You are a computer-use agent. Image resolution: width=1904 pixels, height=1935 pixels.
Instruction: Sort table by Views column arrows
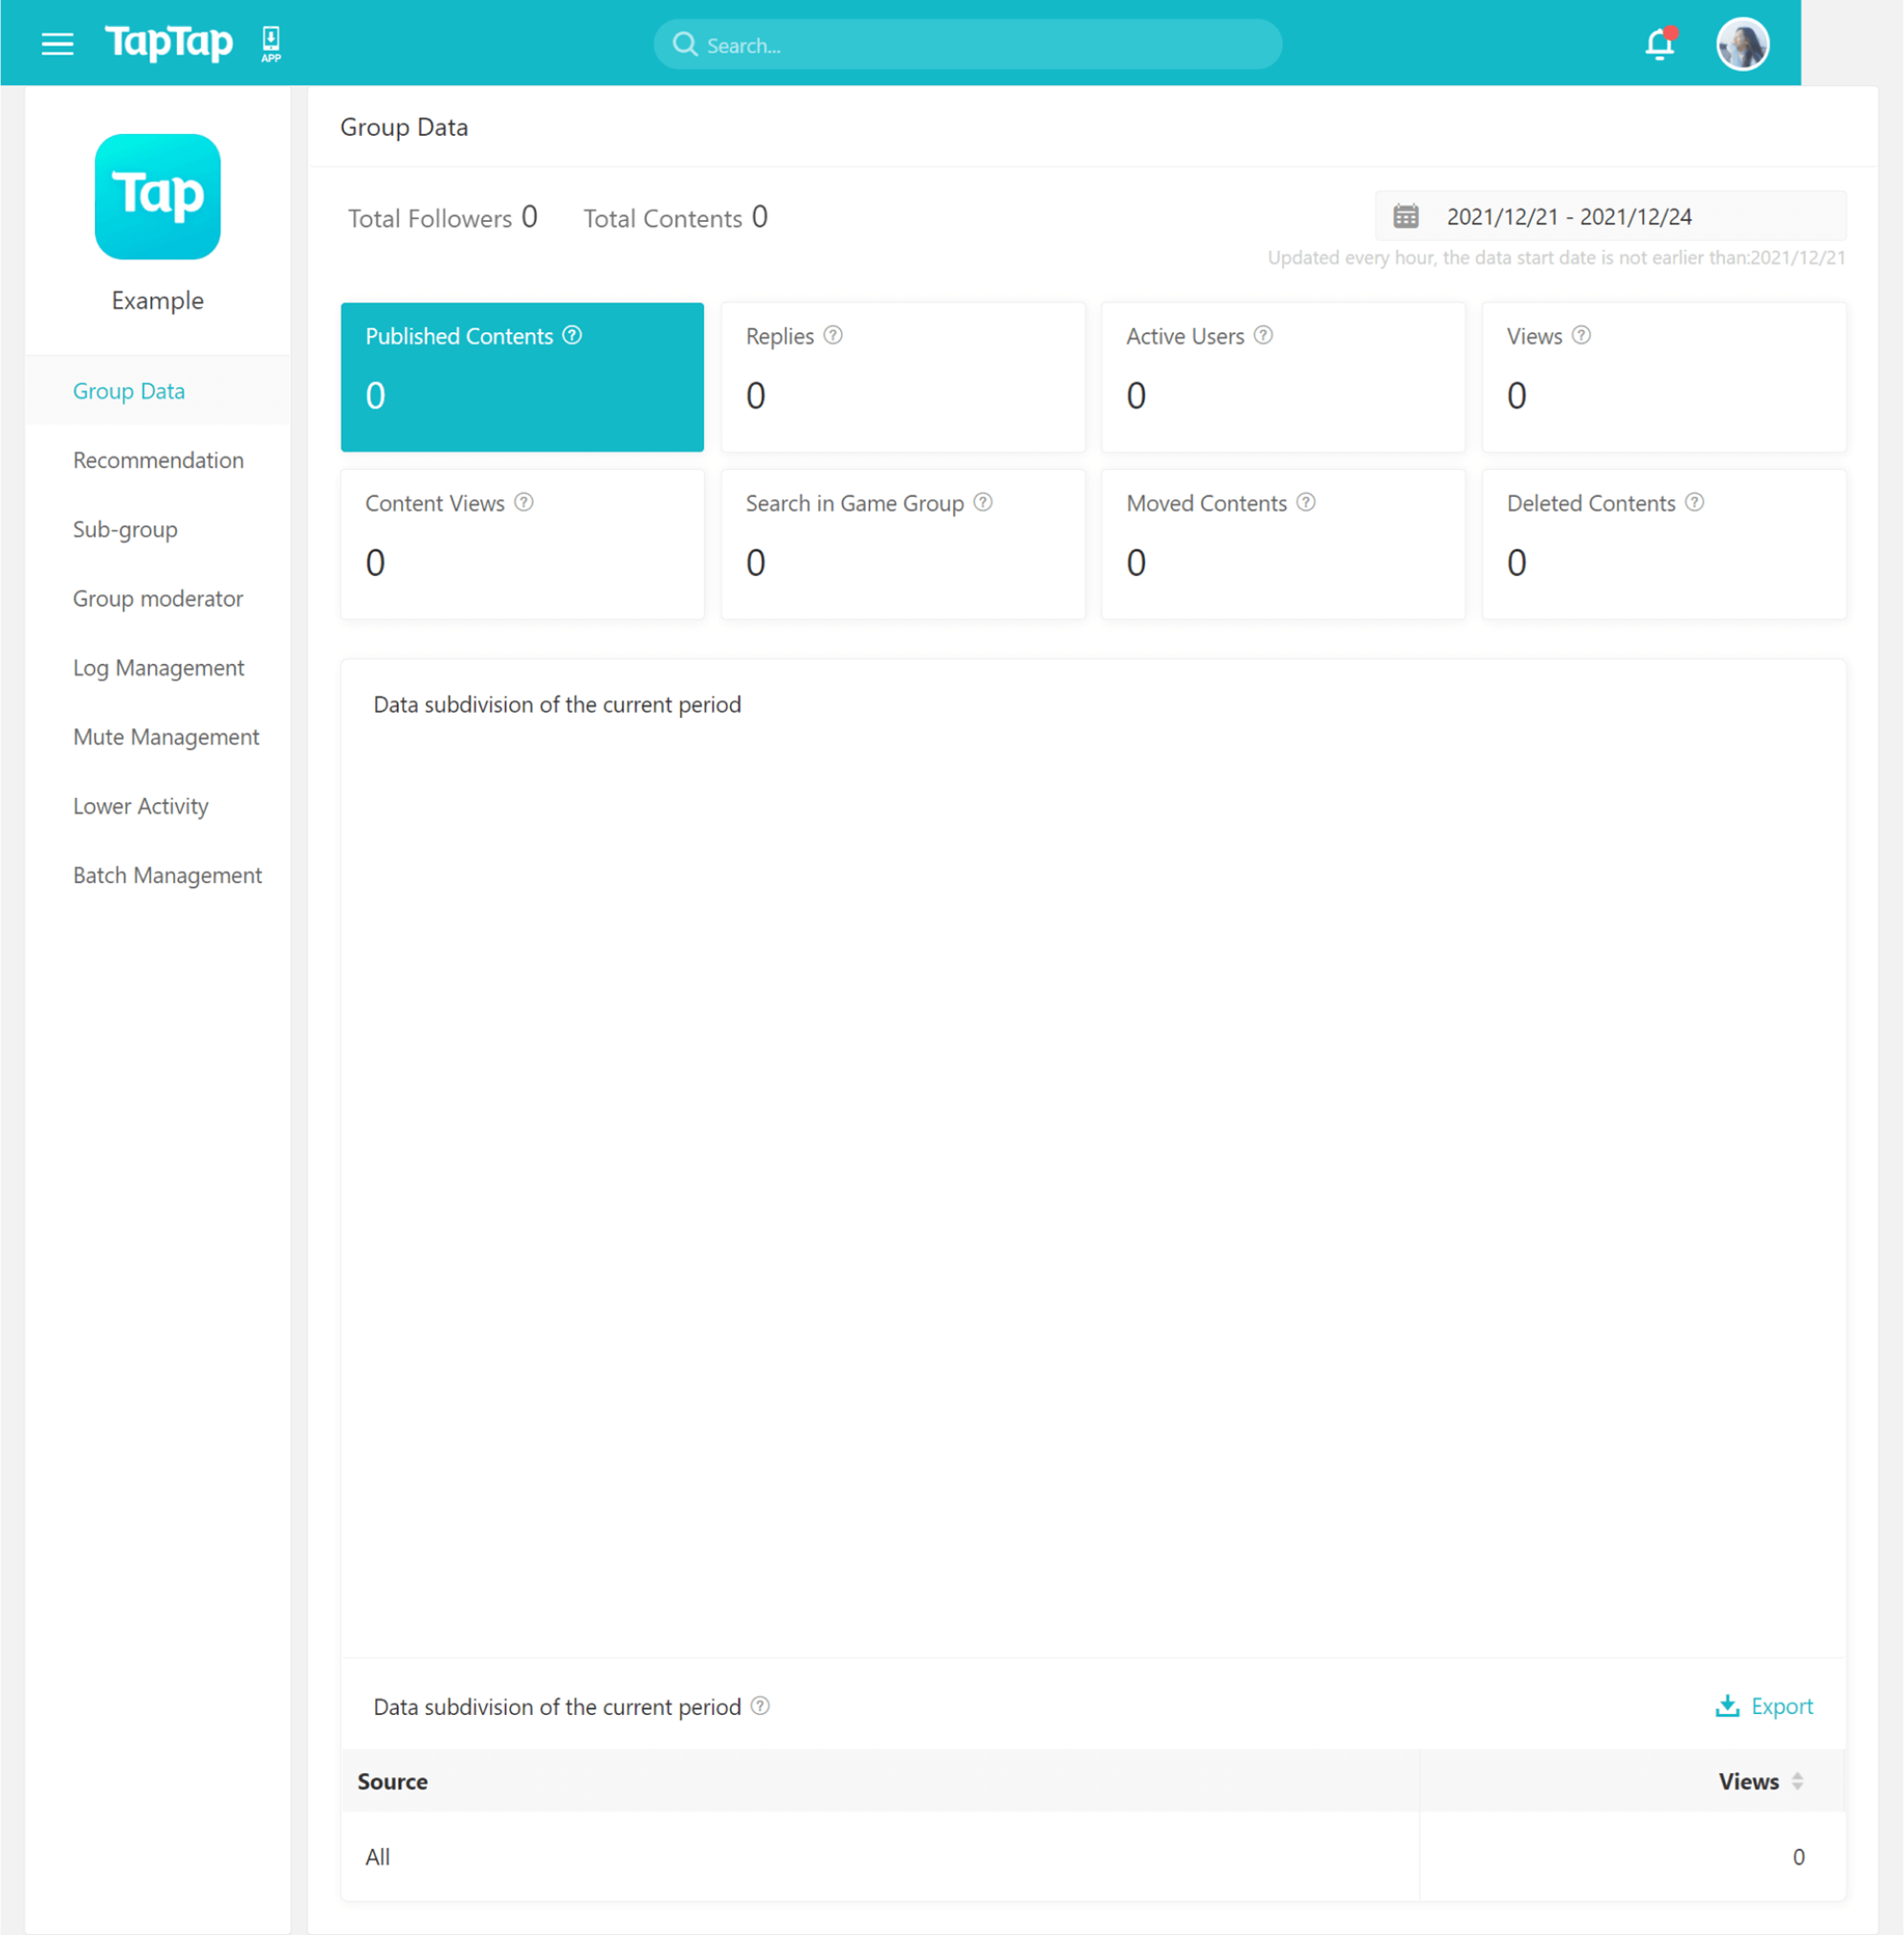pyautogui.click(x=1796, y=1781)
